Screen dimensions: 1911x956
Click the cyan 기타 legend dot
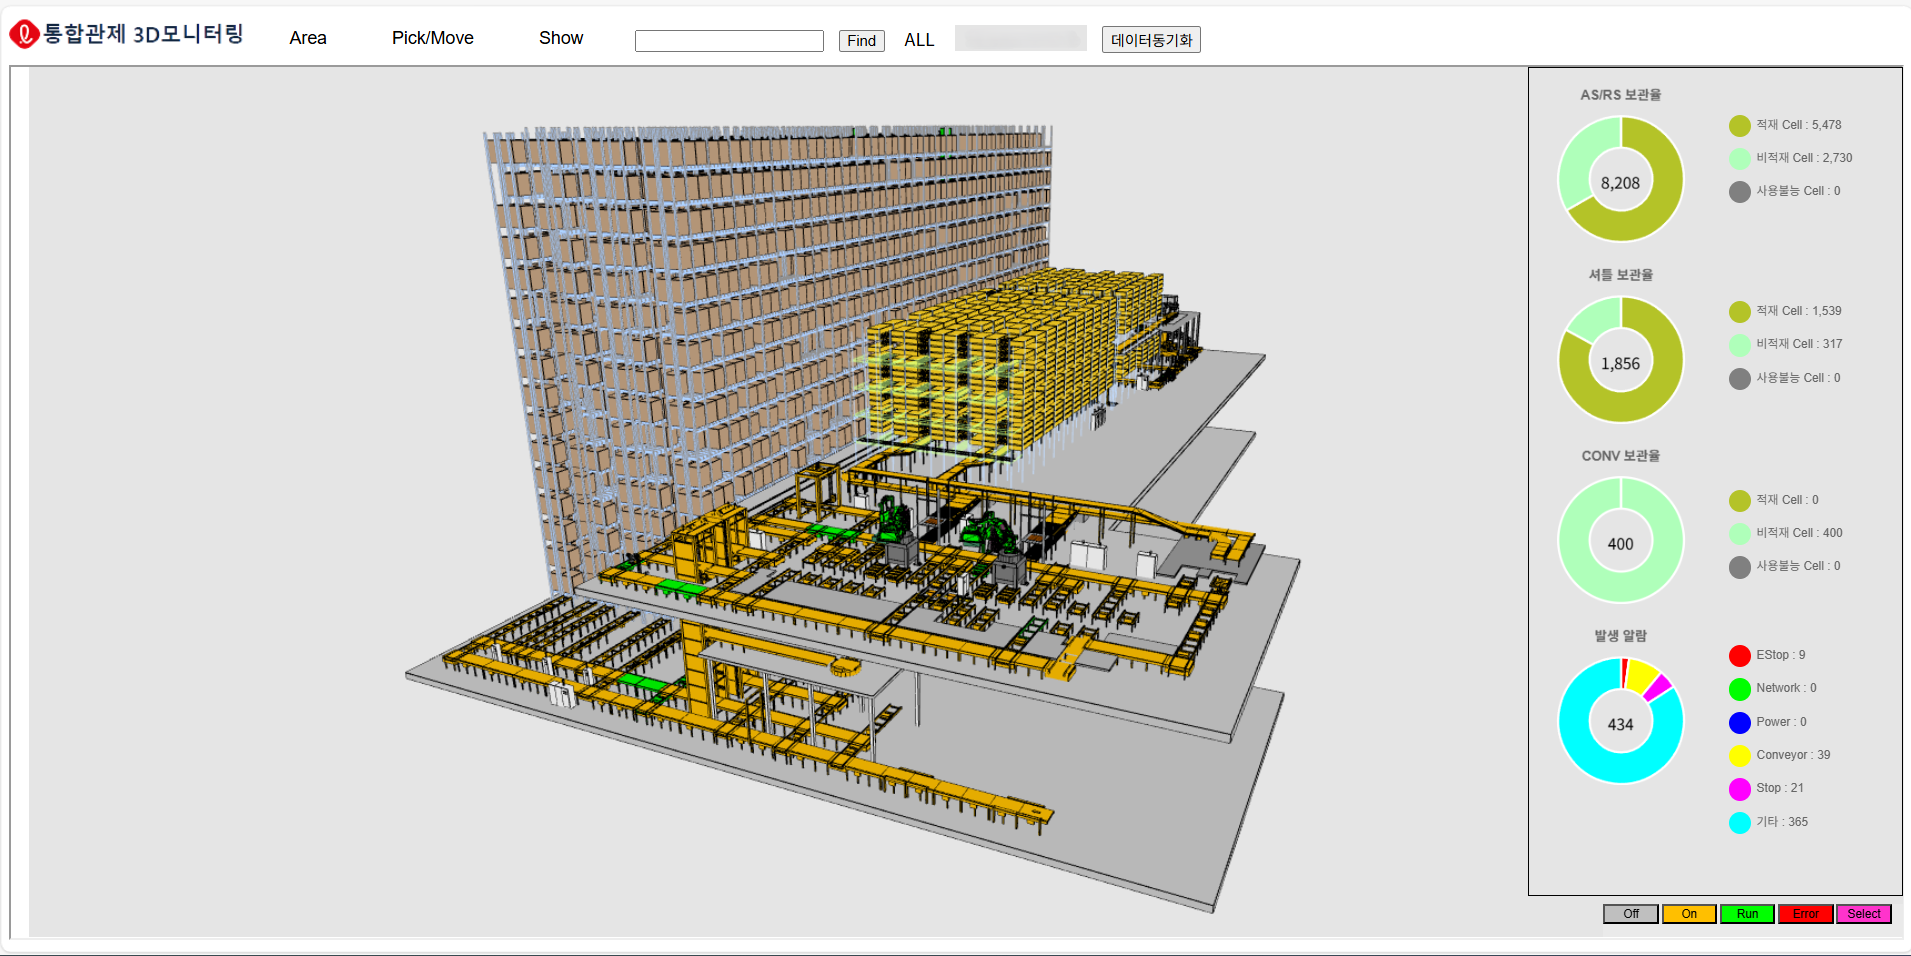(x=1740, y=822)
